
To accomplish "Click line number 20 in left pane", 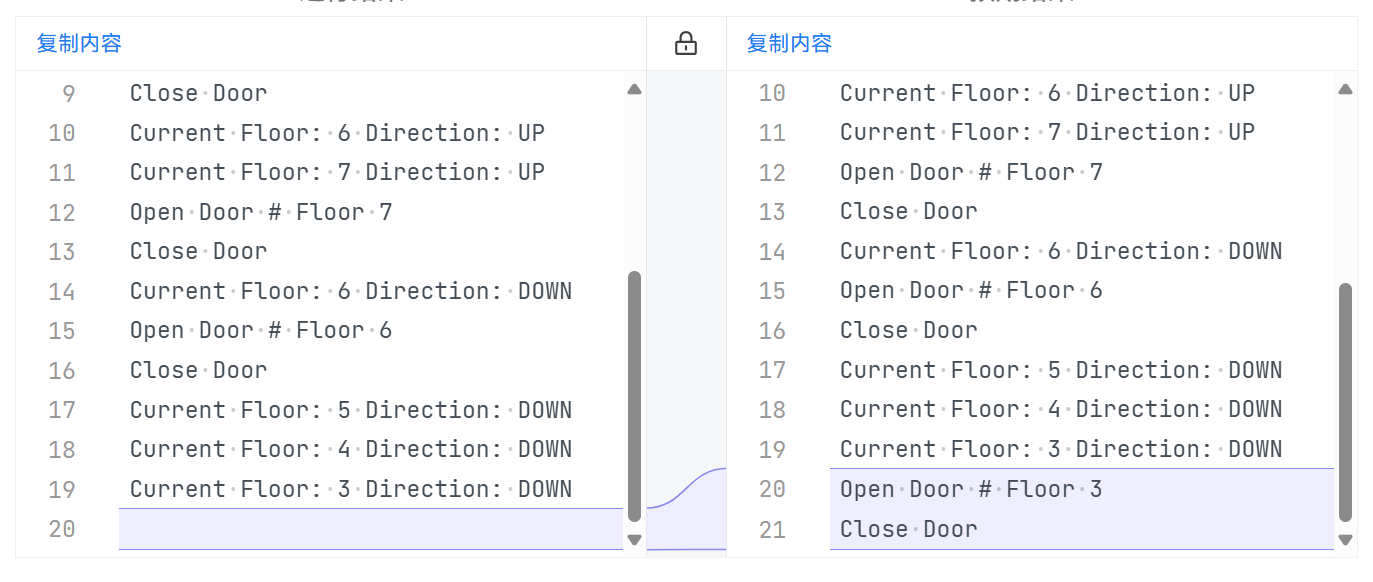I will 62,529.
